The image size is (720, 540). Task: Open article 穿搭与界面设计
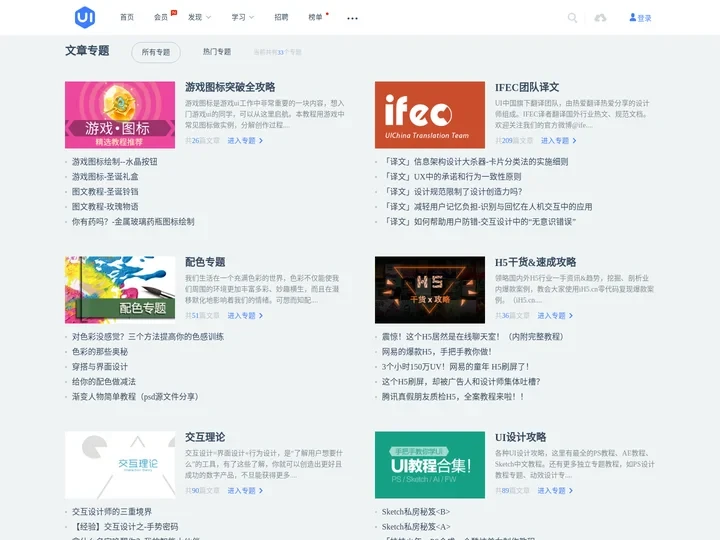coord(100,366)
